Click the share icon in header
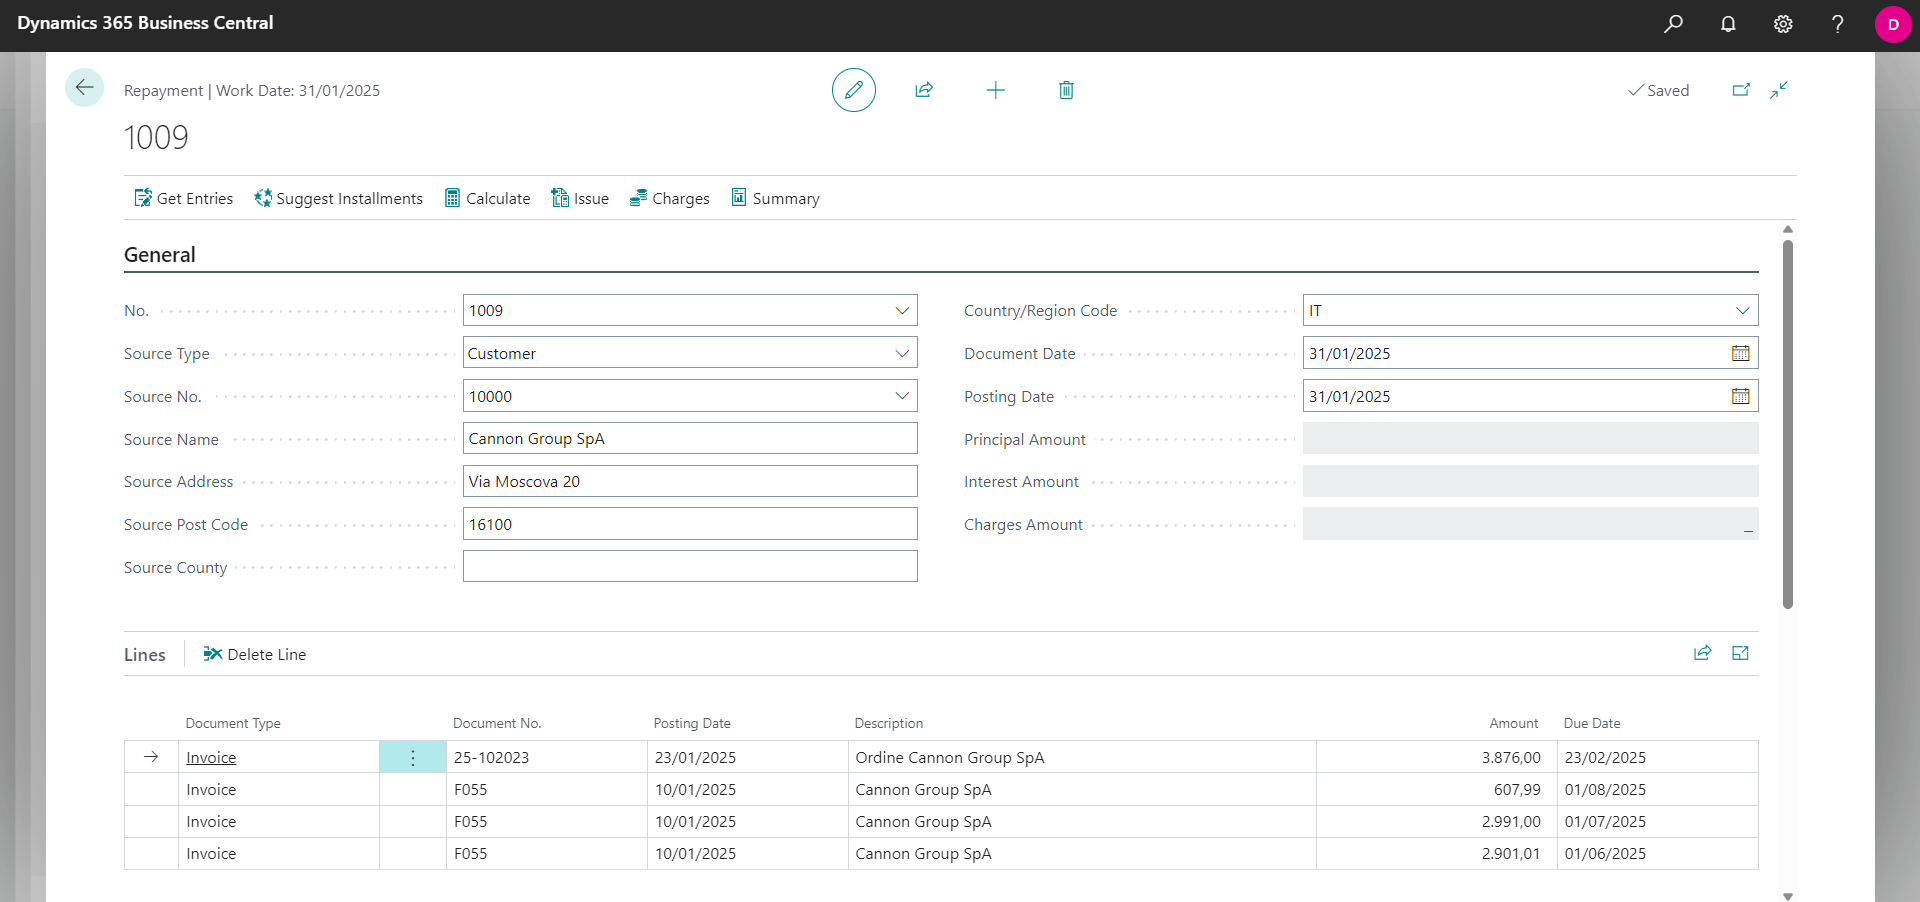The image size is (1920, 902). [x=924, y=90]
